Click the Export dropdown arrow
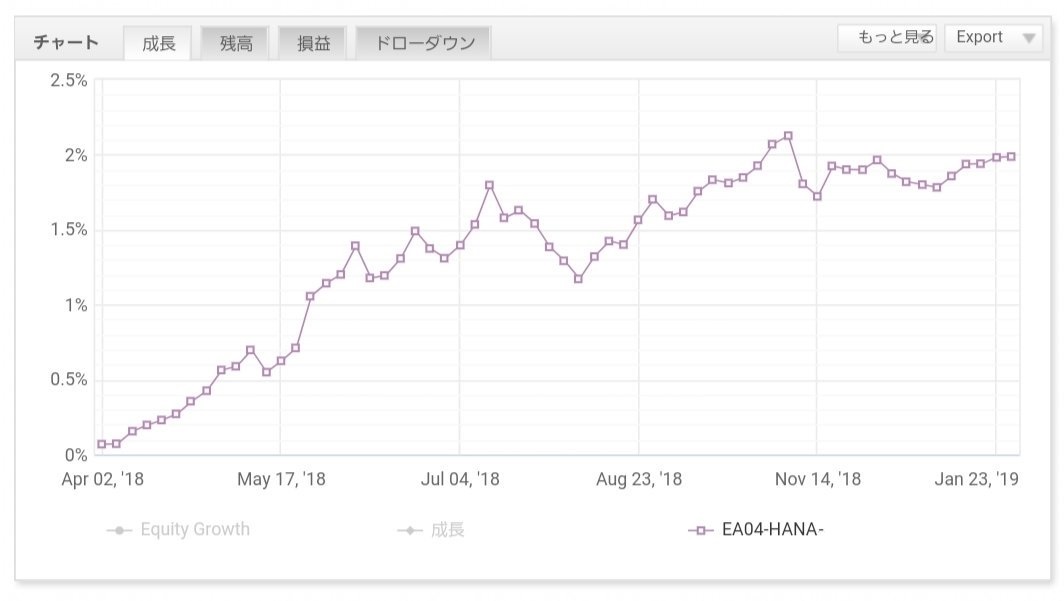Screen dimensions: 1064x601 coord(1028,39)
